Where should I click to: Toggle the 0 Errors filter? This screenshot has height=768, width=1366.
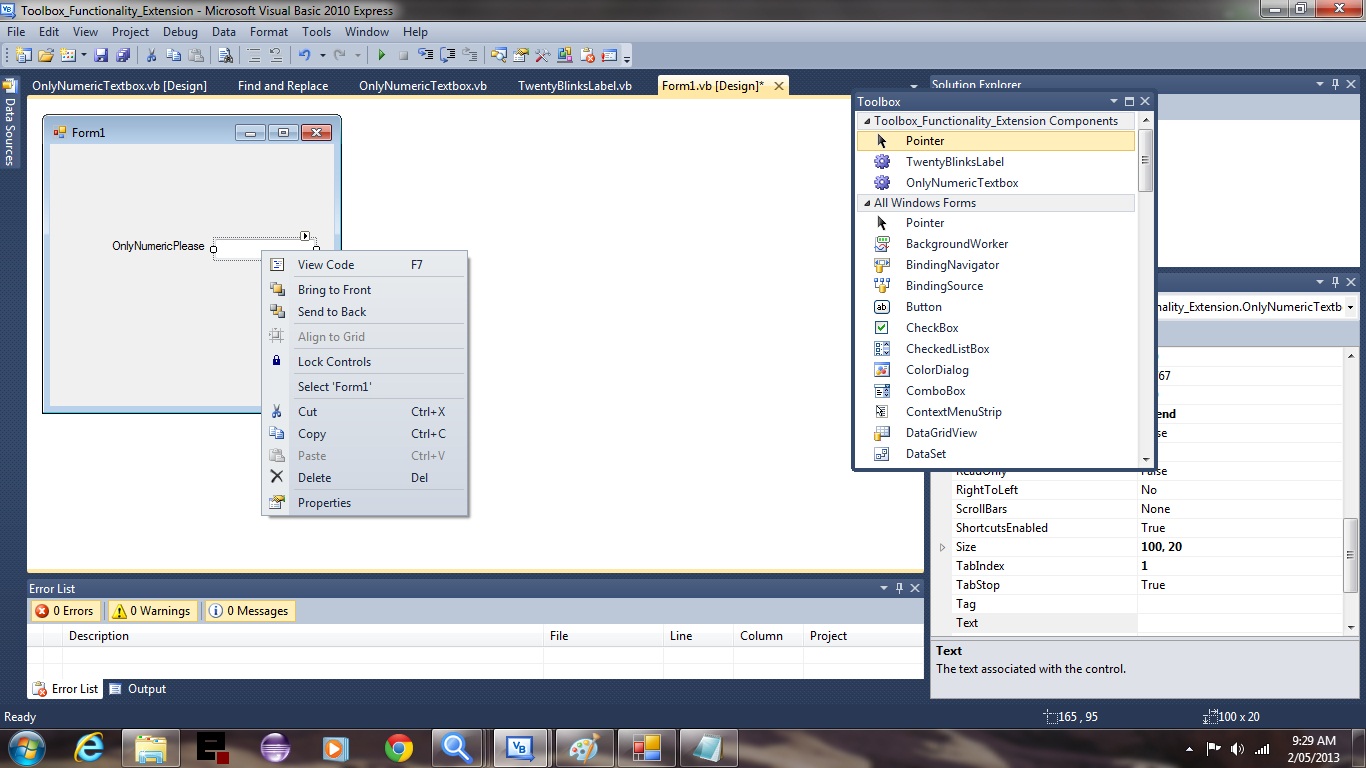[x=64, y=610]
